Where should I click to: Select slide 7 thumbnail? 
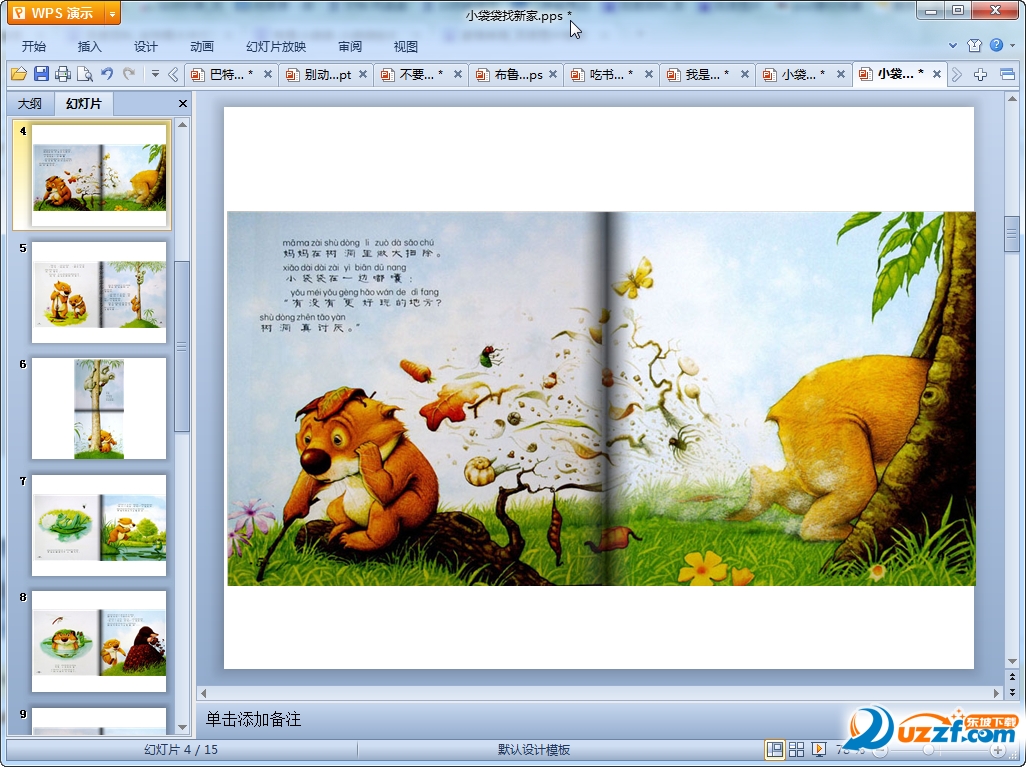(99, 525)
